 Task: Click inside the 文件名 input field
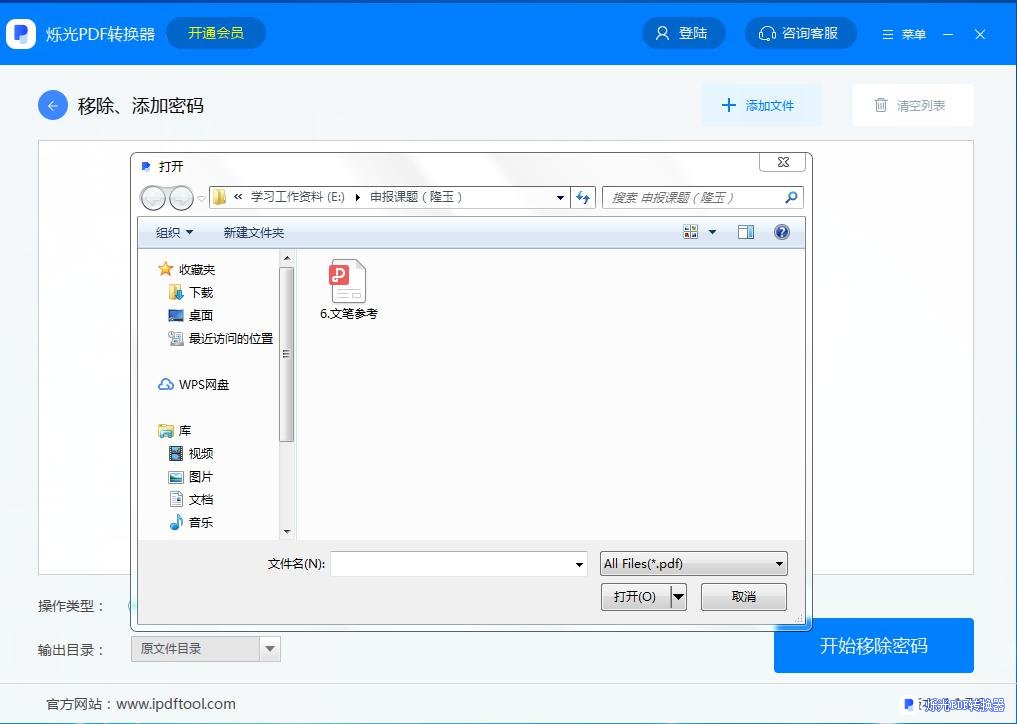[x=450, y=564]
